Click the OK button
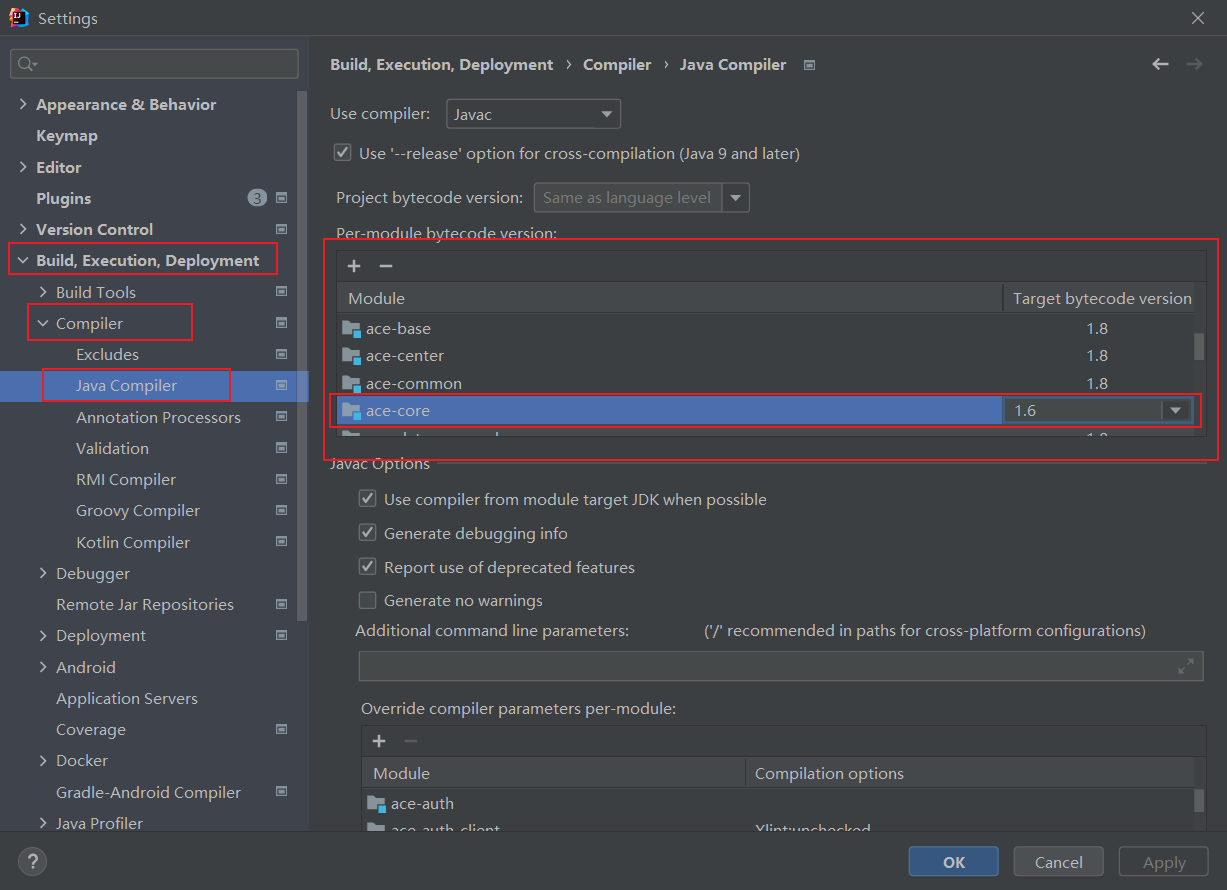 click(x=953, y=862)
